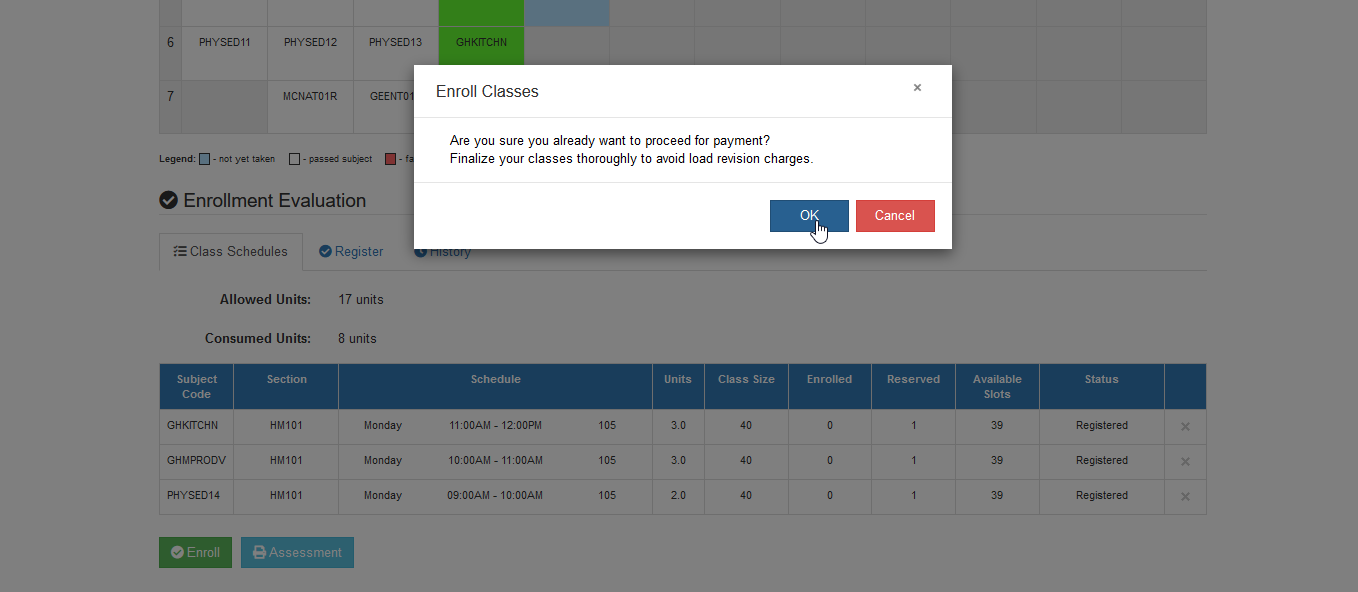Image resolution: width=1358 pixels, height=592 pixels.
Task: Select PHYSED14 subject code in schedule table
Action: [x=193, y=495]
